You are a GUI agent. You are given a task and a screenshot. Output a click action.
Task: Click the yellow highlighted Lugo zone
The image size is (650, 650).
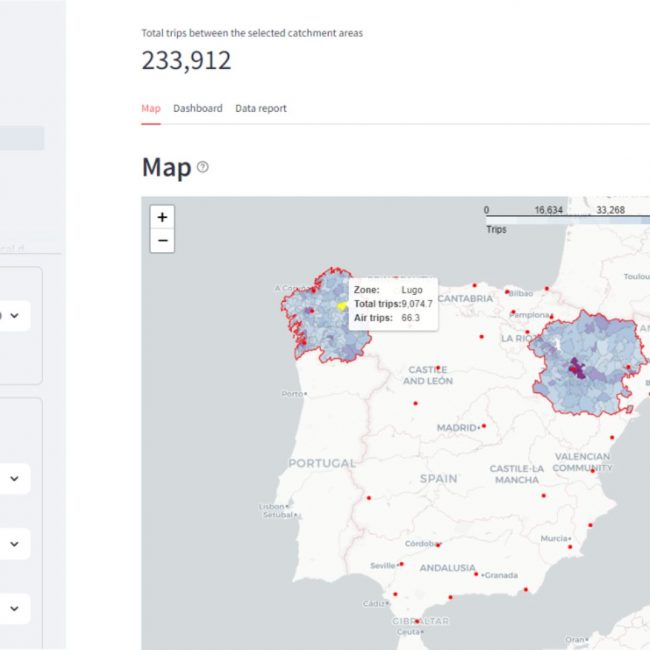(x=340, y=306)
